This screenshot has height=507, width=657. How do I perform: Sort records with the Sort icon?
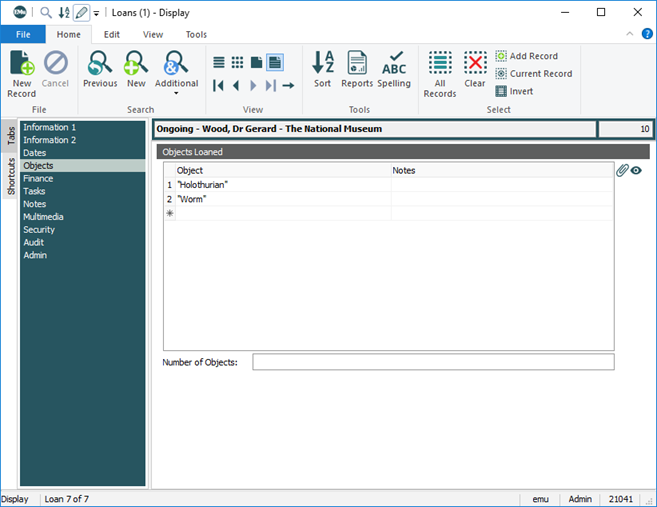click(323, 71)
